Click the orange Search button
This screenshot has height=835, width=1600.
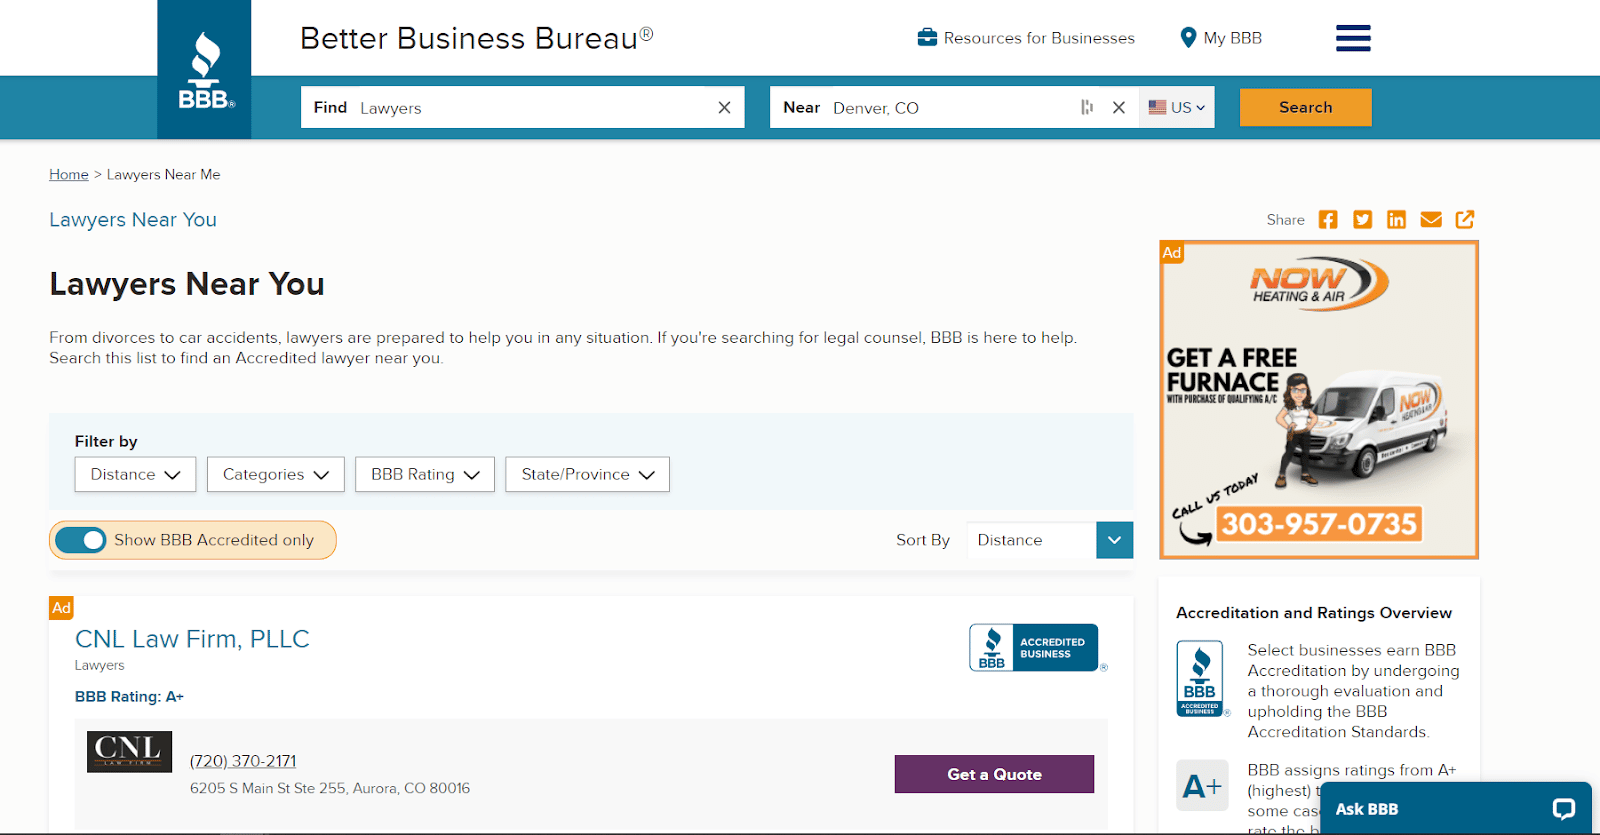click(x=1306, y=107)
